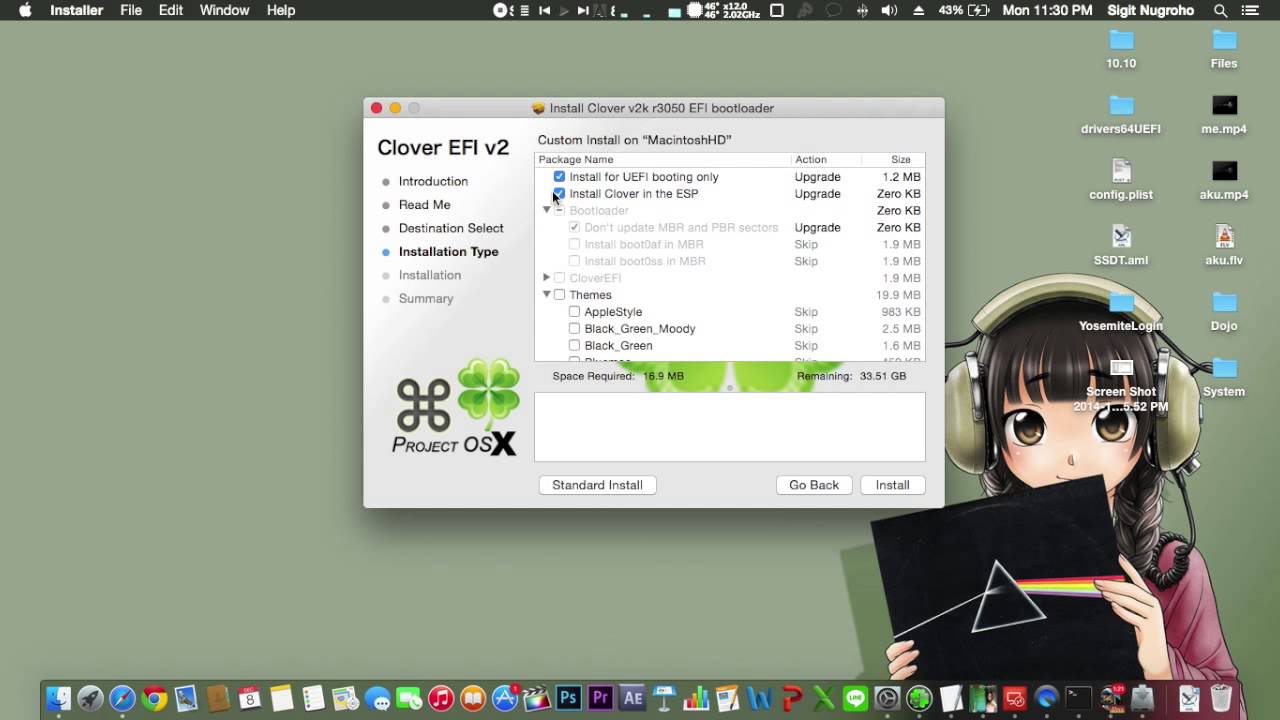Launch Safari from the dock
This screenshot has width=1280, height=720.
coord(122,698)
